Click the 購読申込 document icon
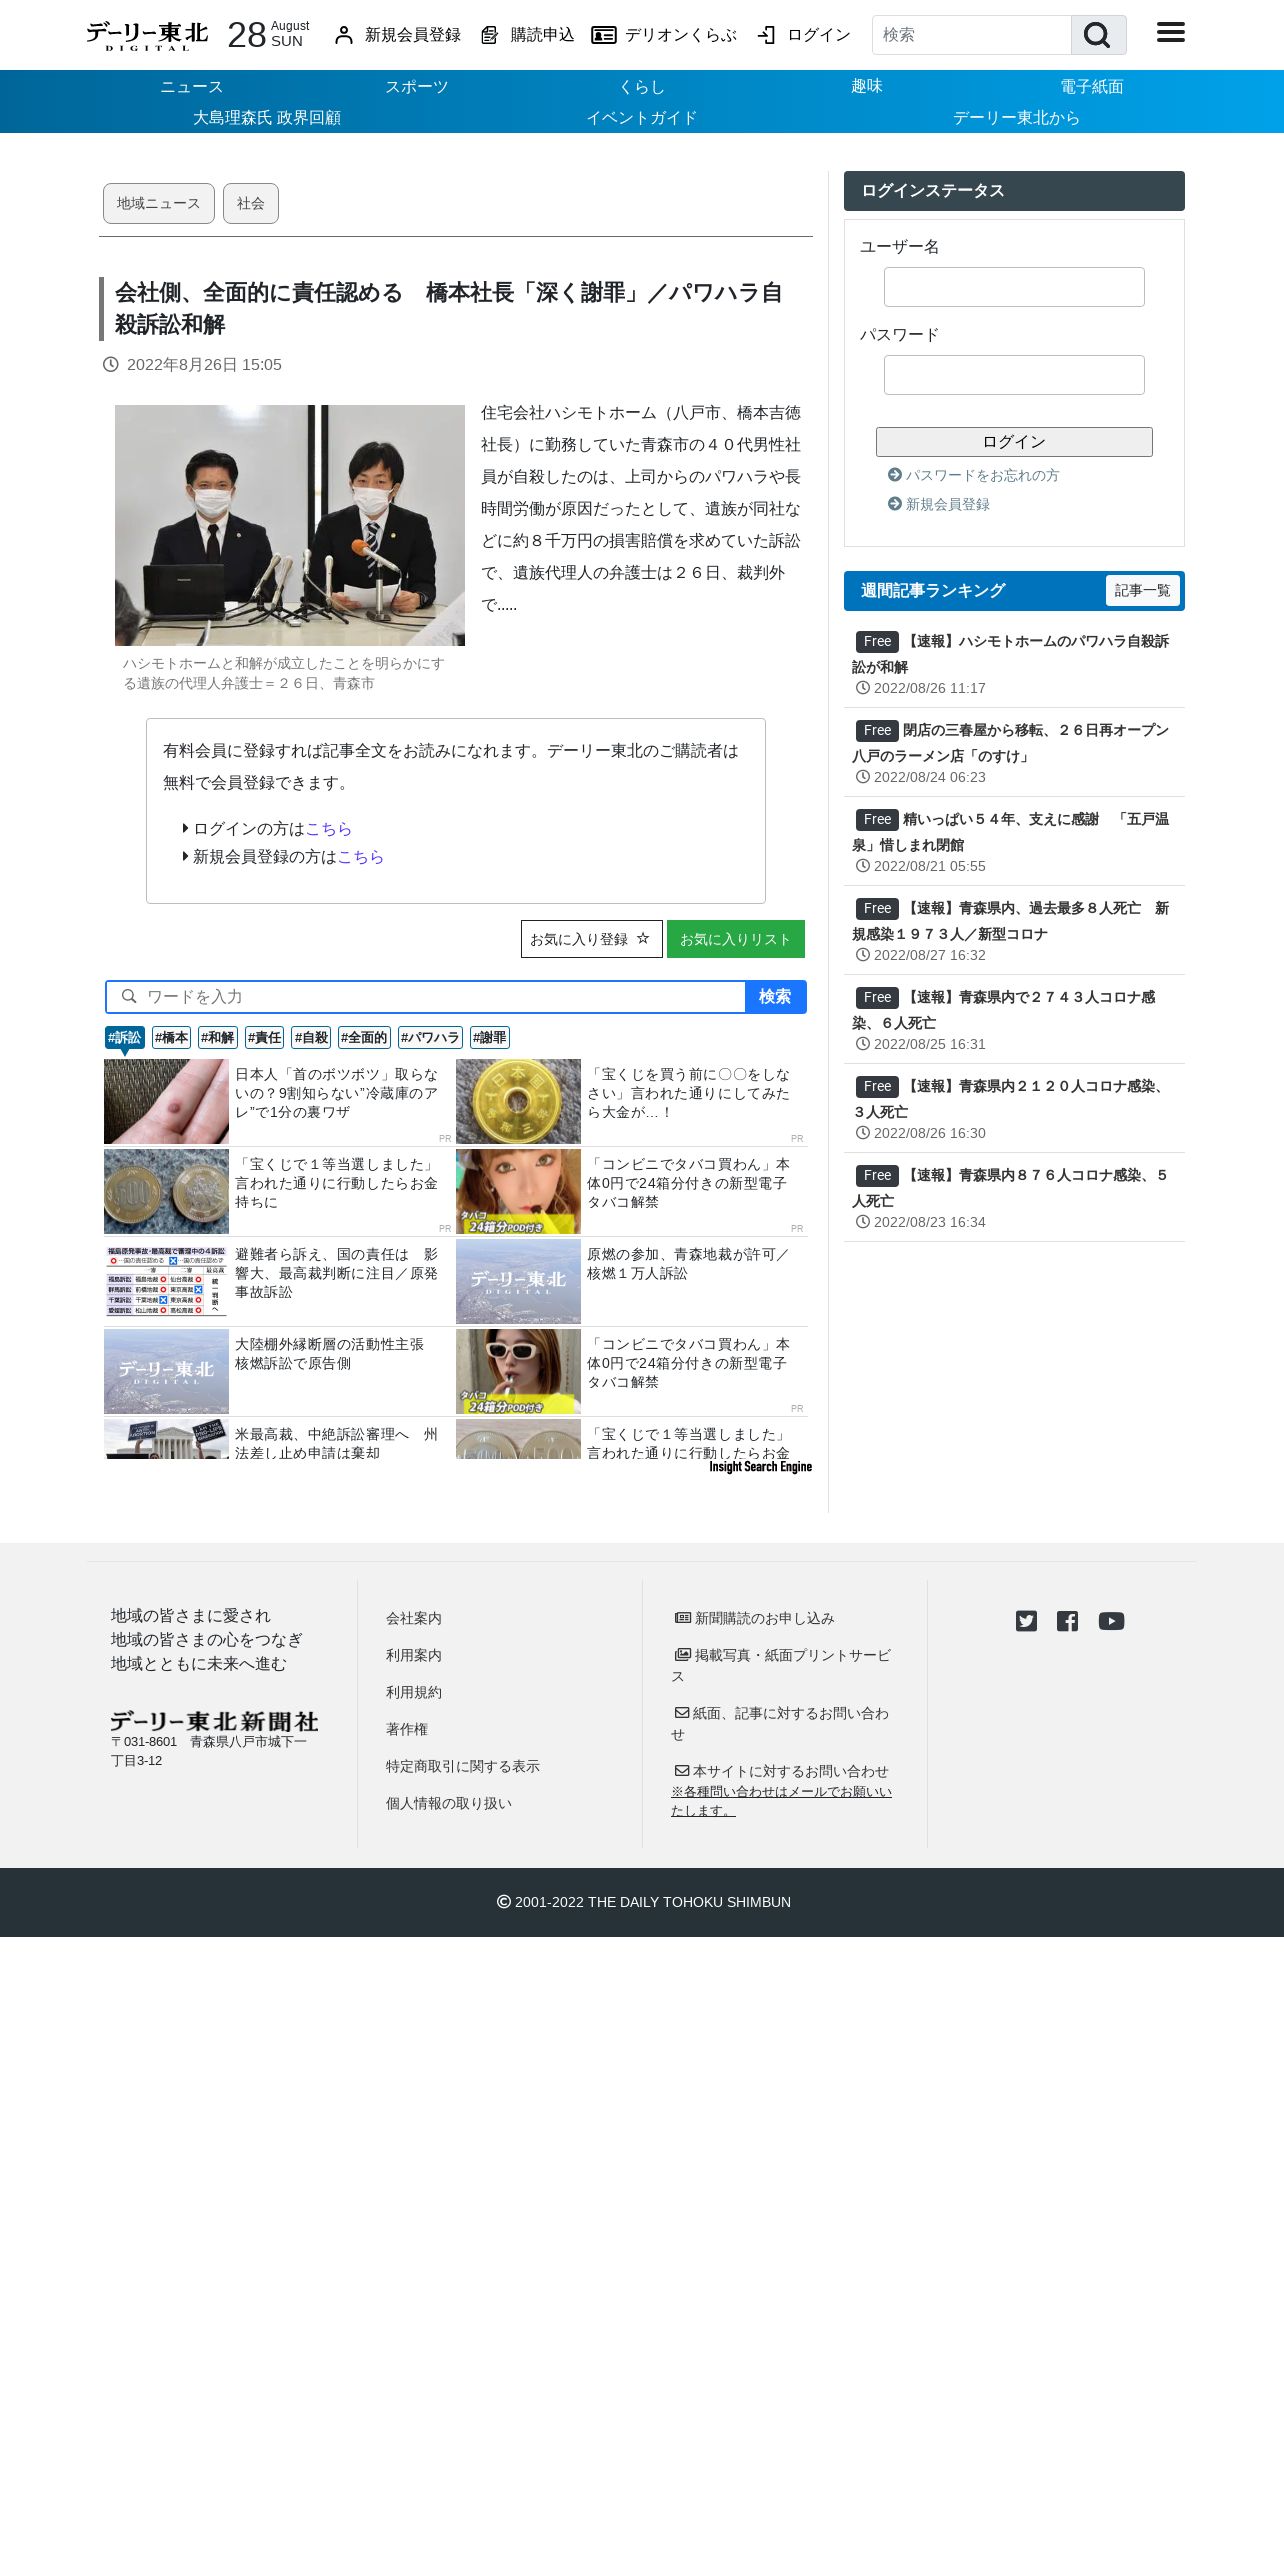The width and height of the screenshot is (1284, 2568). [x=489, y=35]
